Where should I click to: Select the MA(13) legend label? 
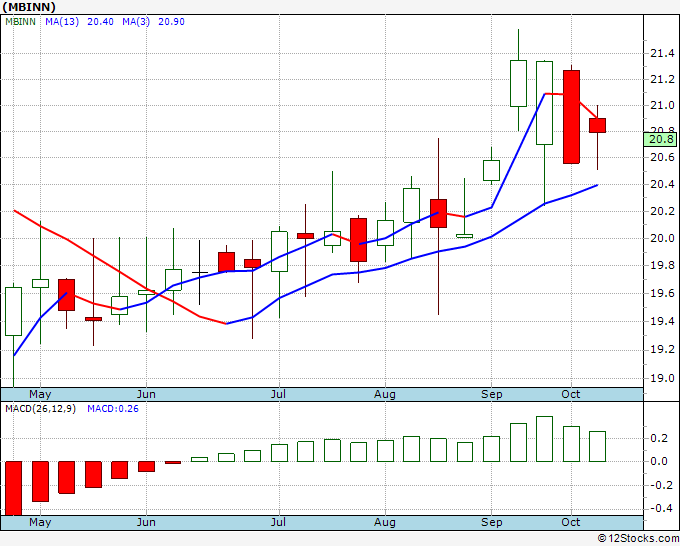62,22
